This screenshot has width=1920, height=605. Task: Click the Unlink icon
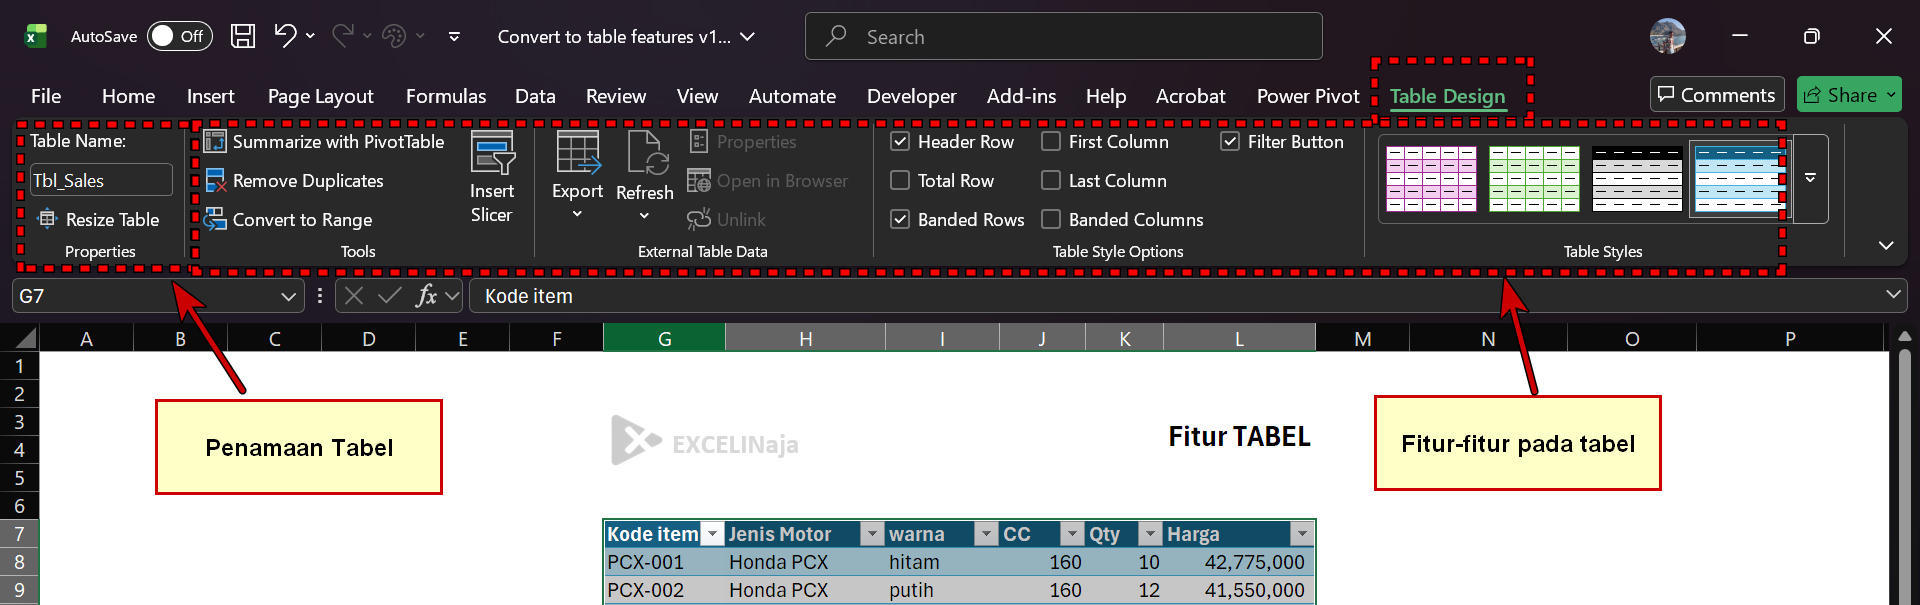coord(699,219)
